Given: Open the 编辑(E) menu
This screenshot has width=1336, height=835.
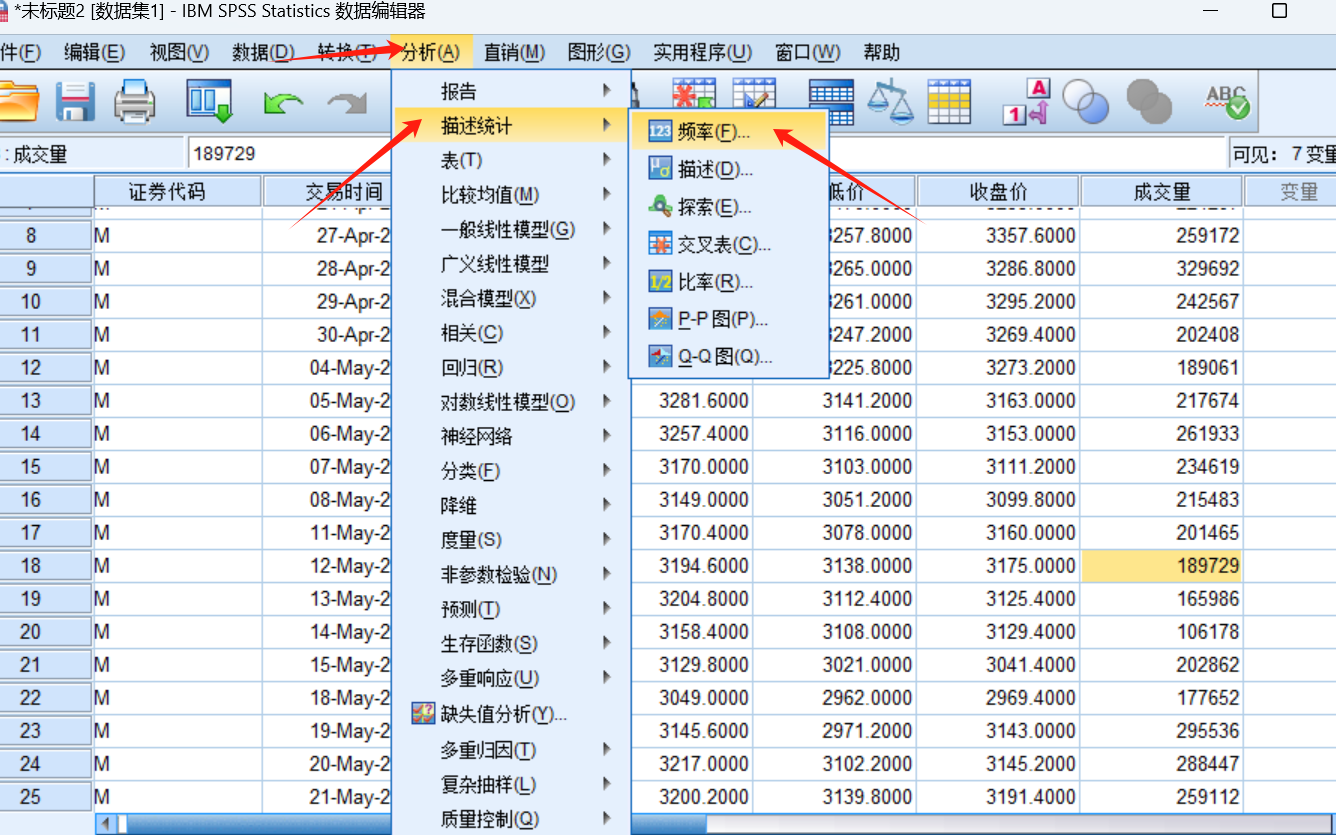Looking at the screenshot, I should click(x=95, y=52).
